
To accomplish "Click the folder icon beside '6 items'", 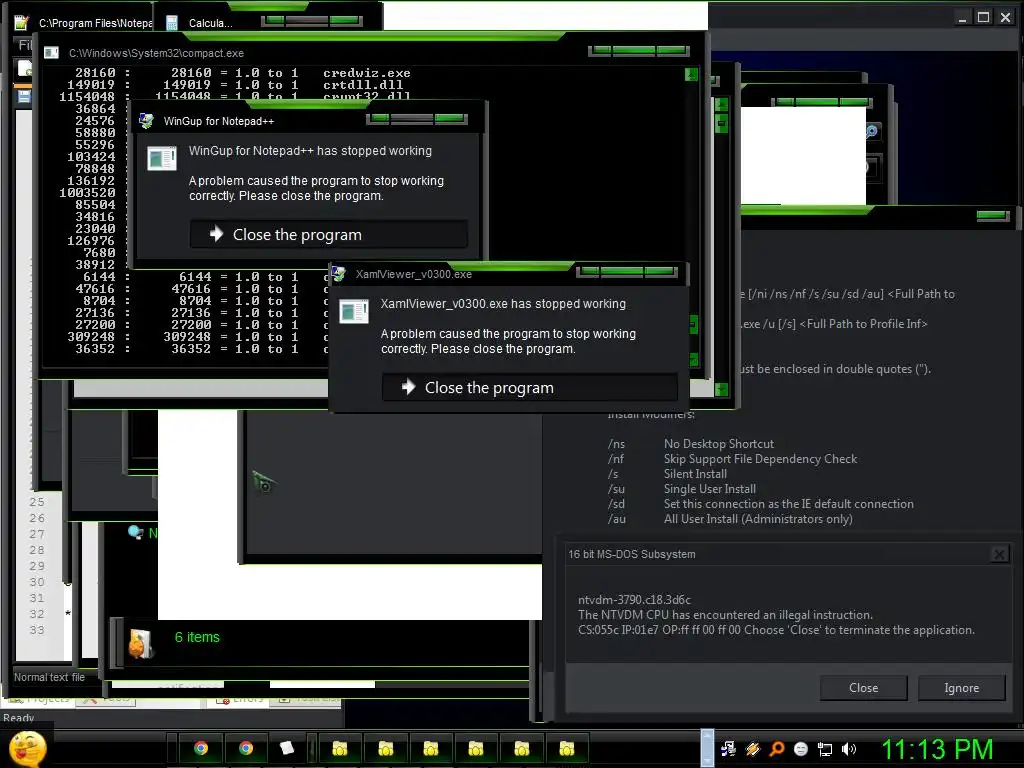I will (x=140, y=643).
